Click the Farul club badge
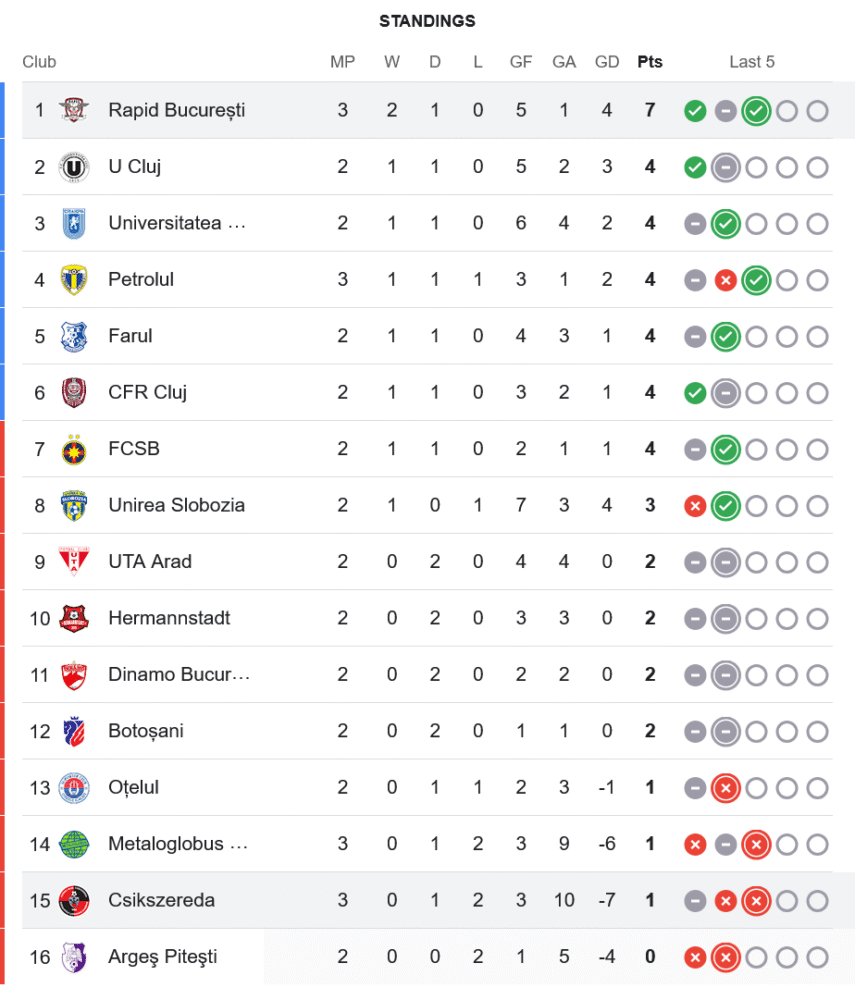The height and width of the screenshot is (1000, 855). pos(74,336)
